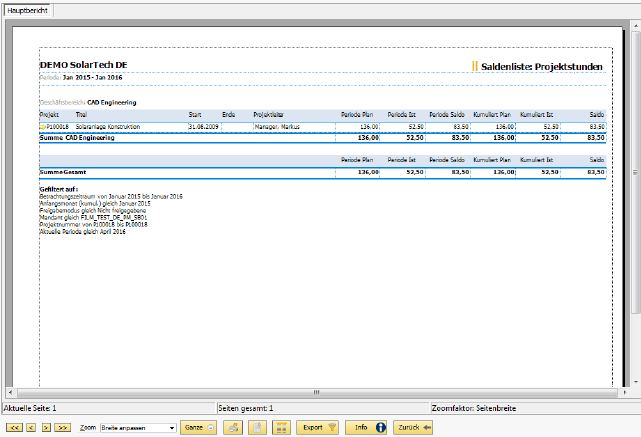Click the horizontal scrollbar left arrow
This screenshot has height=437, width=641.
coord(10,390)
